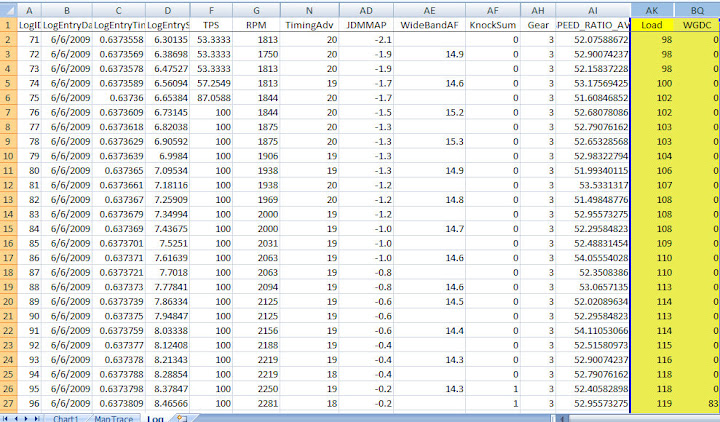Select RPM cell showing 1906
This screenshot has height=422, width=720.
pyautogui.click(x=256, y=156)
